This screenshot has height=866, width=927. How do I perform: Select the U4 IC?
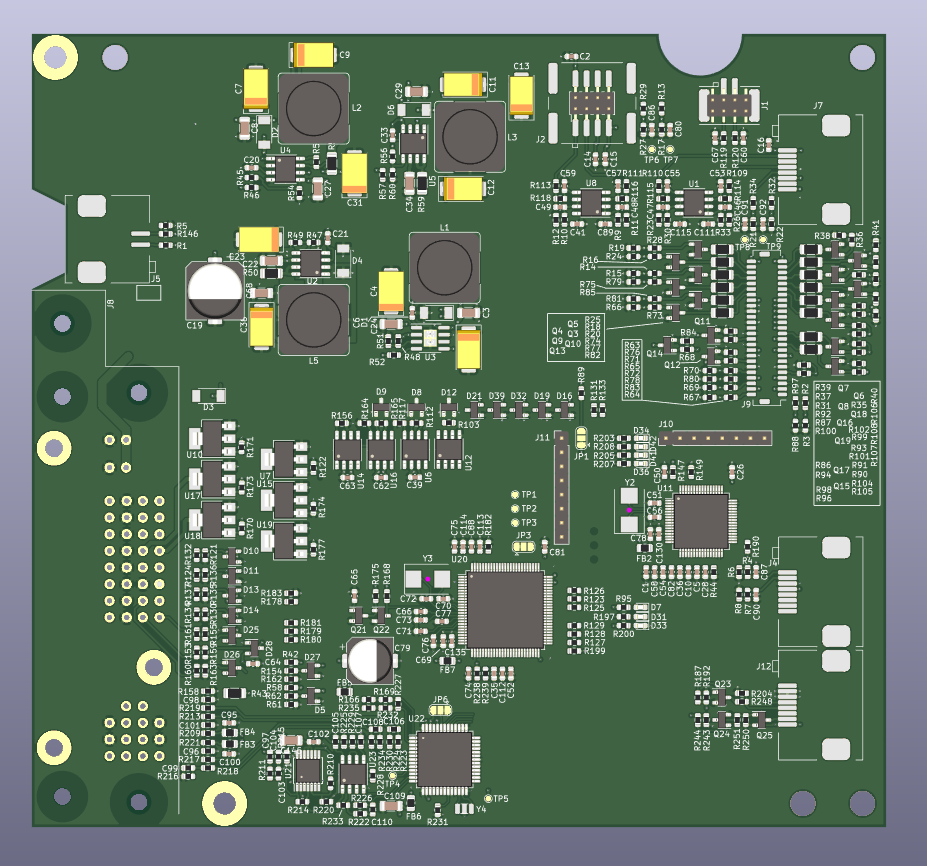coord(286,170)
